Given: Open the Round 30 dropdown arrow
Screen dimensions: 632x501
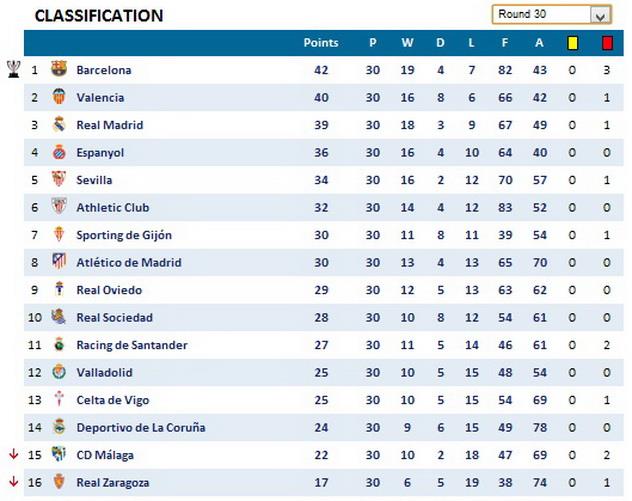Looking at the screenshot, I should (x=600, y=15).
